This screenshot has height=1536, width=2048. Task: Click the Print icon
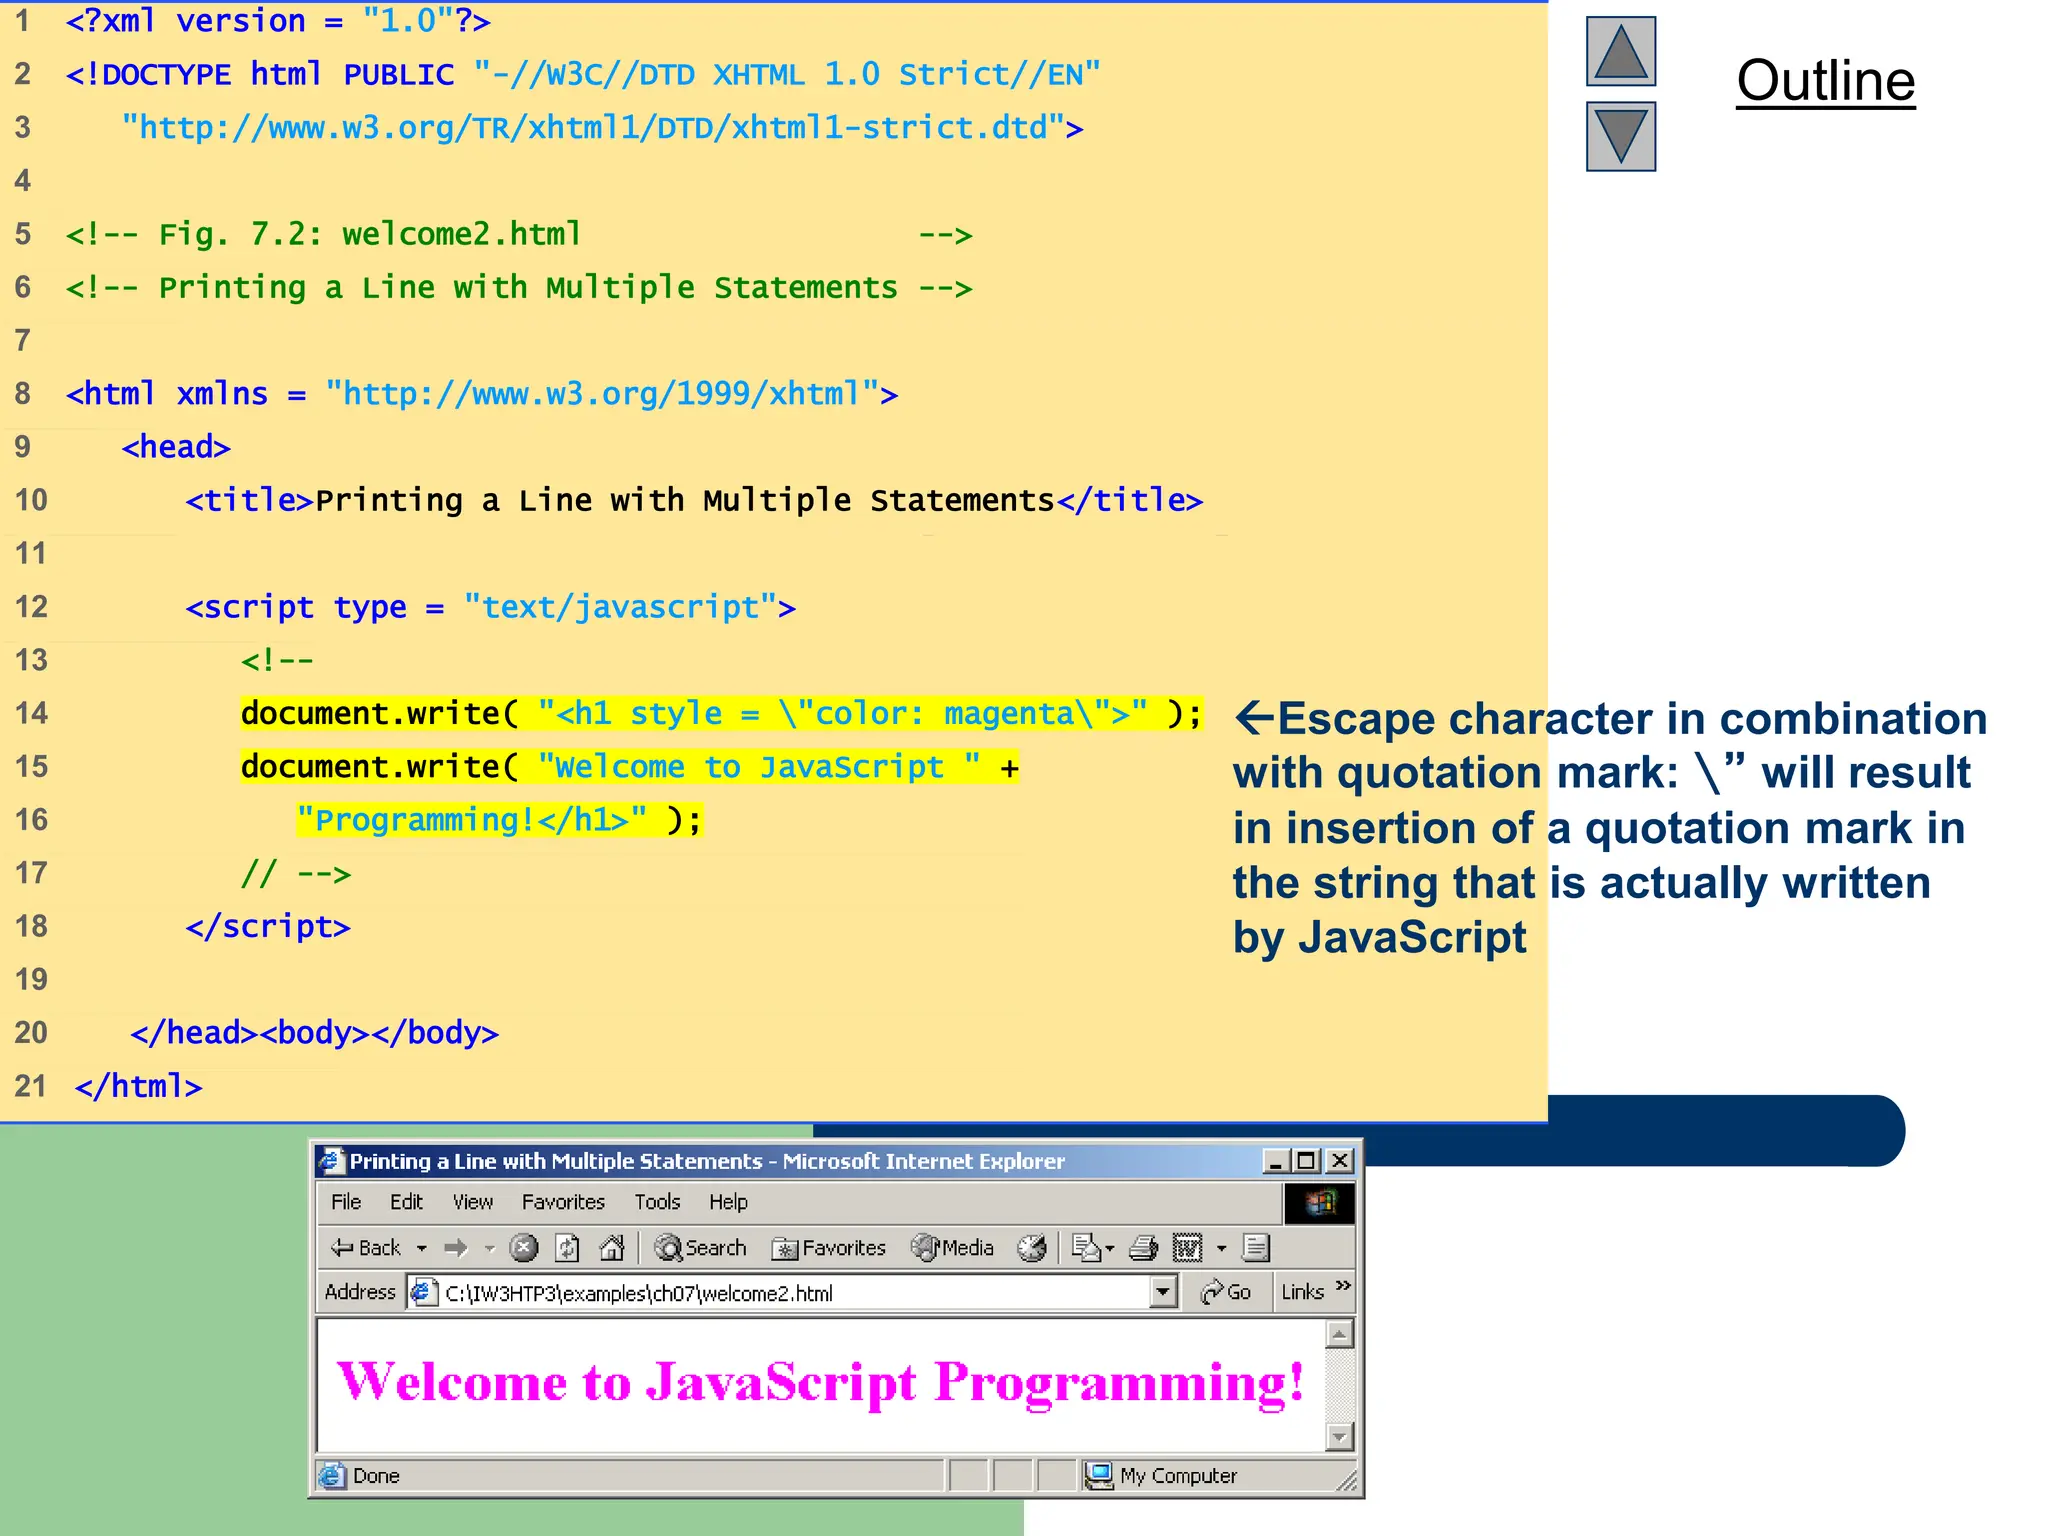(x=1143, y=1248)
